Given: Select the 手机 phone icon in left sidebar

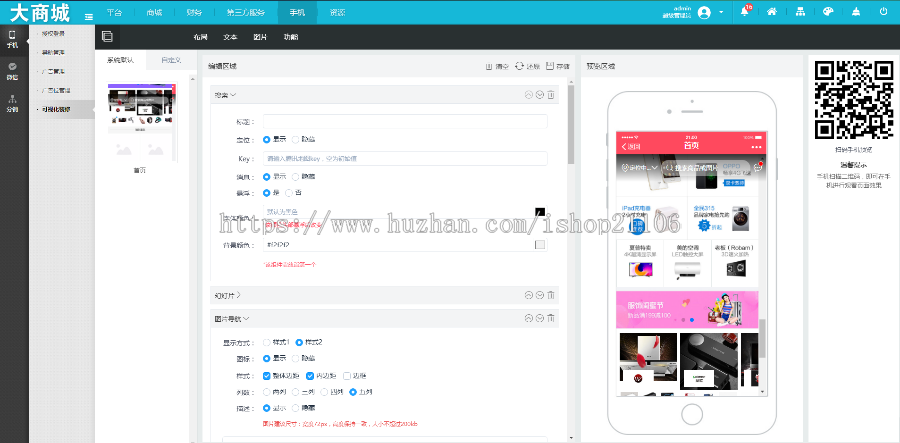Looking at the screenshot, I should [12, 34].
